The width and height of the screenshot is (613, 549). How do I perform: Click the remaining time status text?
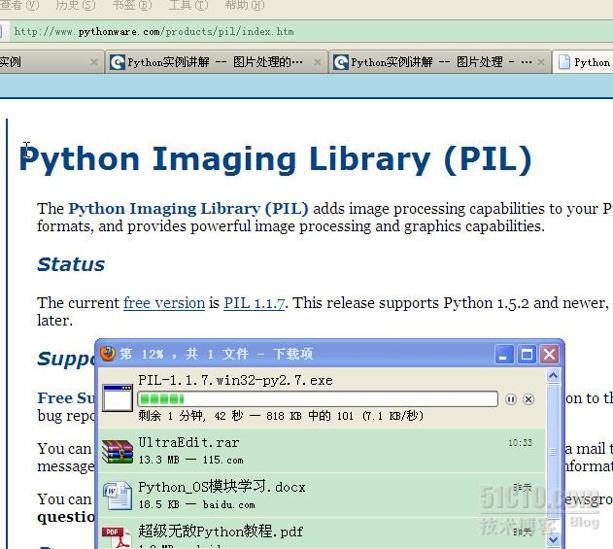point(281,416)
